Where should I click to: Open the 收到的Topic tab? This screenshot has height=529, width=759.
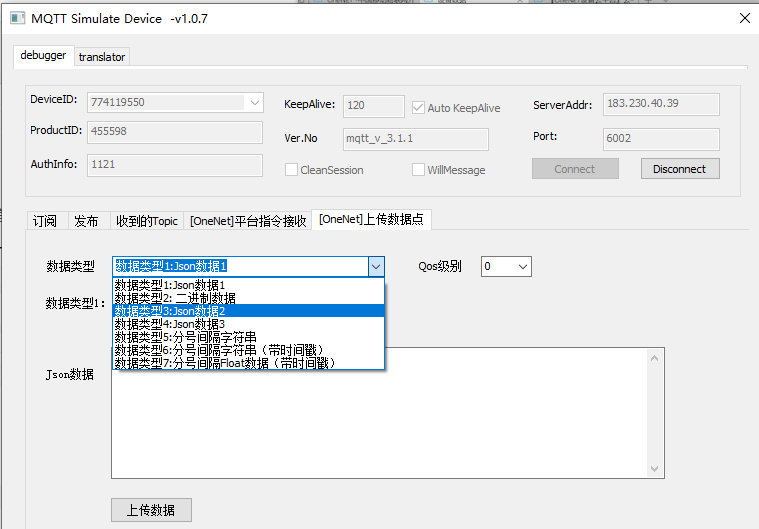(x=147, y=221)
